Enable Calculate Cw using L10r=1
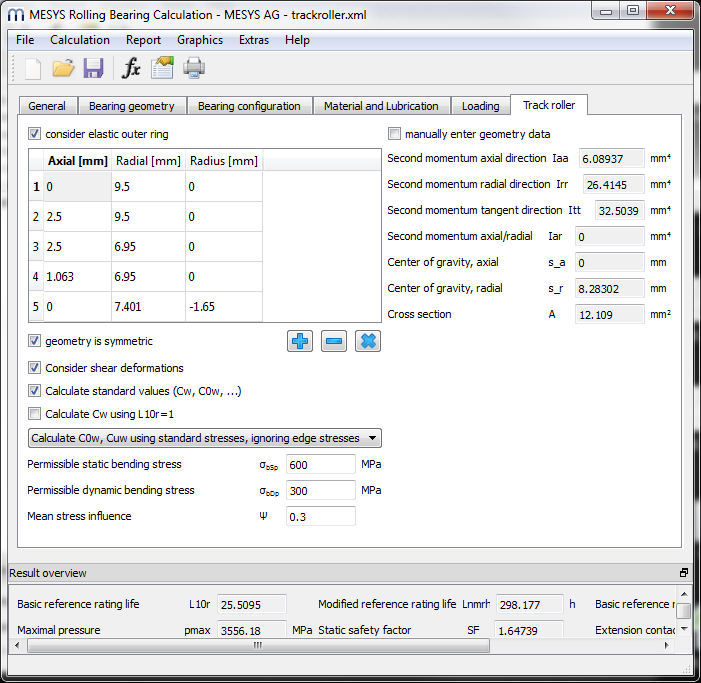The height and width of the screenshot is (683, 701). point(36,414)
